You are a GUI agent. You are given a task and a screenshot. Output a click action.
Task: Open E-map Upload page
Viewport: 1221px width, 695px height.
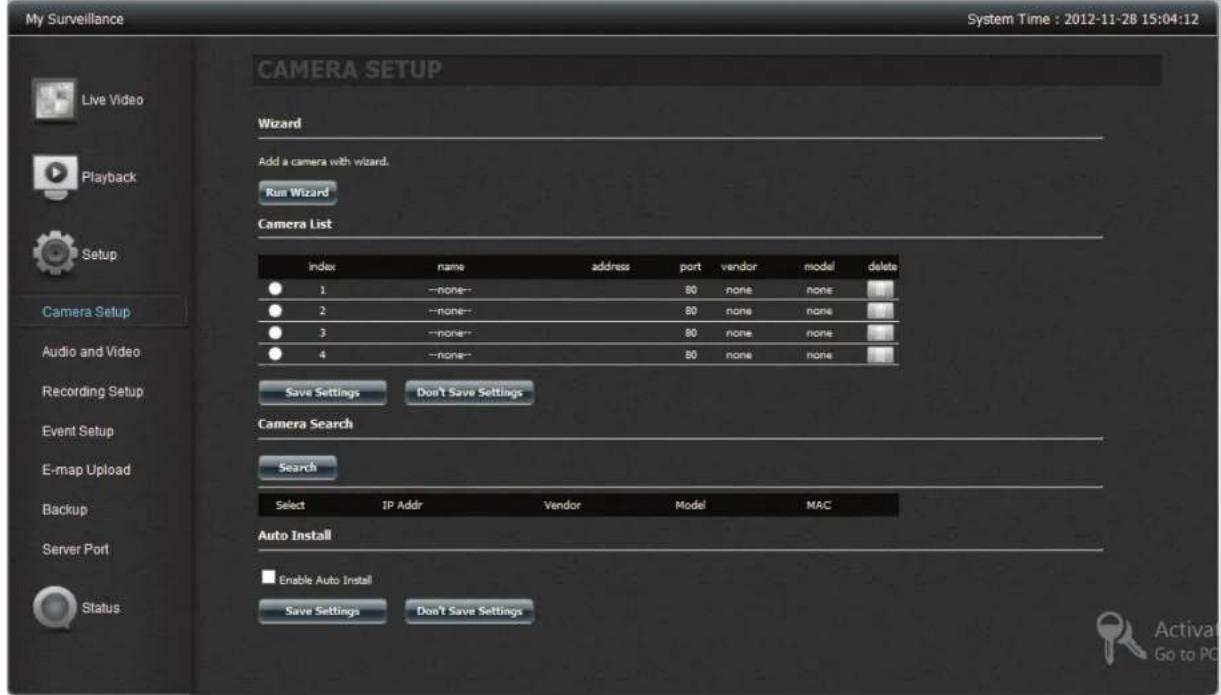tap(86, 470)
